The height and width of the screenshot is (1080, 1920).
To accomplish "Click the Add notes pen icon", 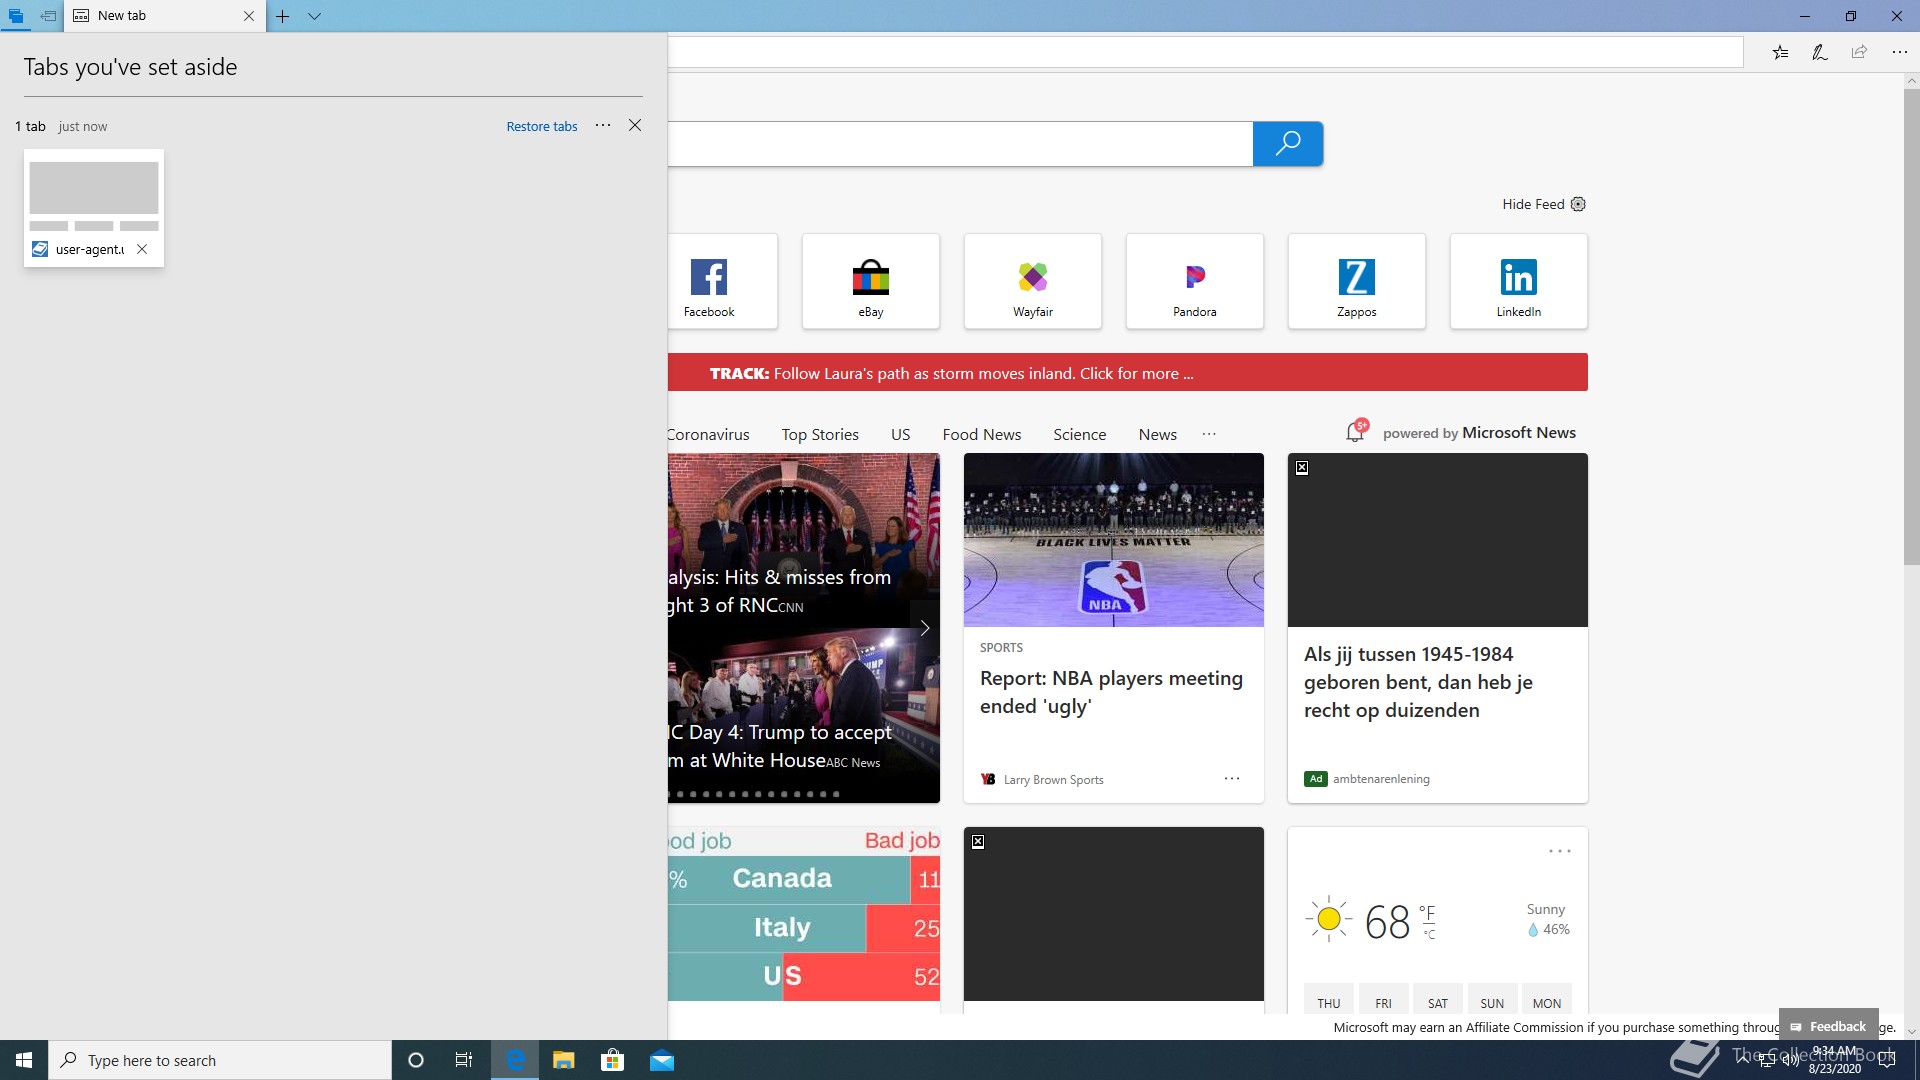I will coord(1820,52).
